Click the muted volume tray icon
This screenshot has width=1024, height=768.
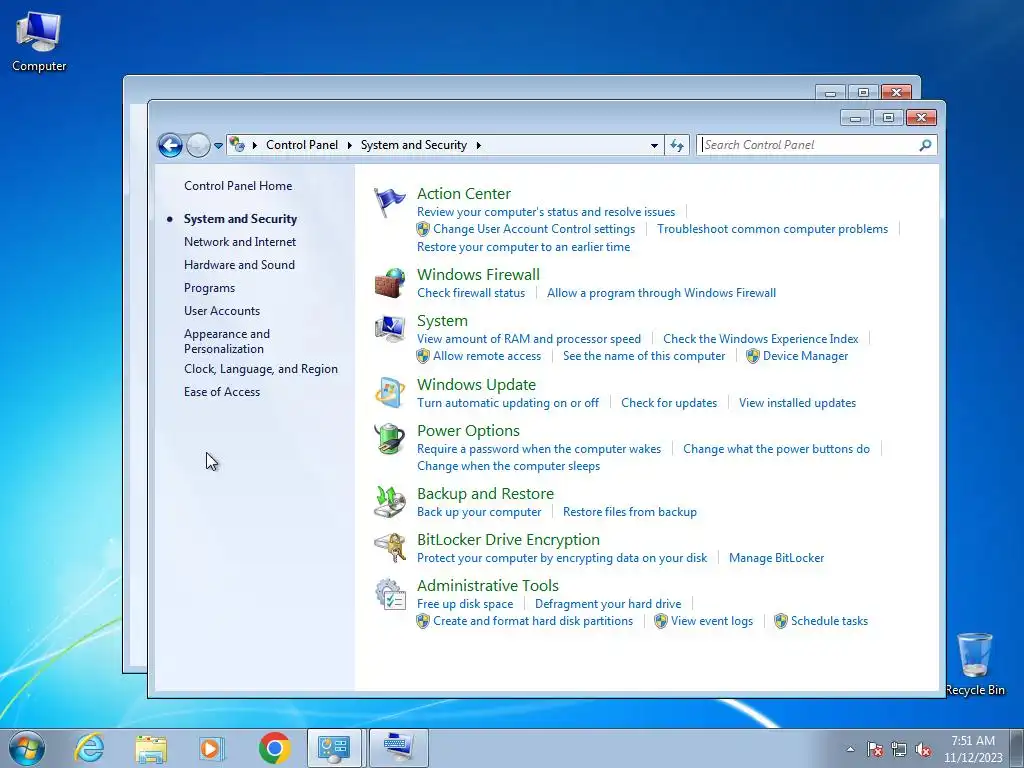point(923,749)
